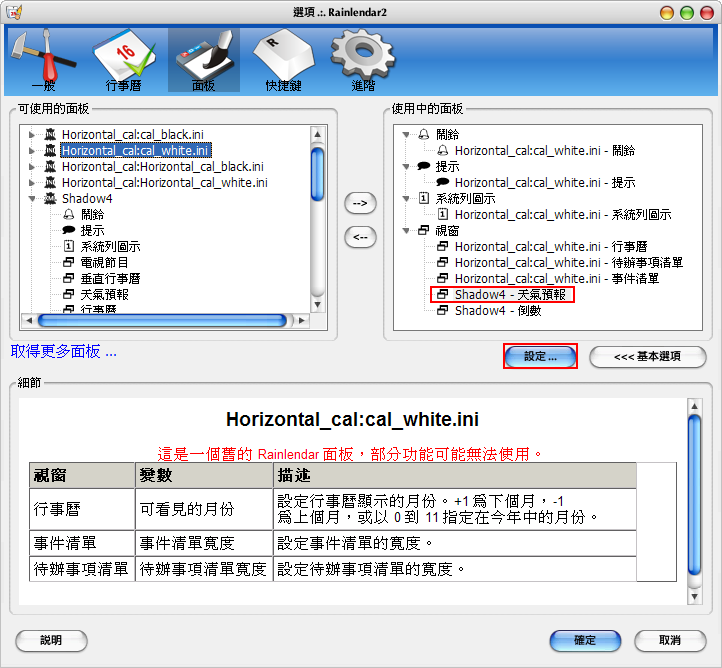Expand Horizontal_cal:cal_black.ini in available skins
The width and height of the screenshot is (722, 668).
[x=32, y=135]
